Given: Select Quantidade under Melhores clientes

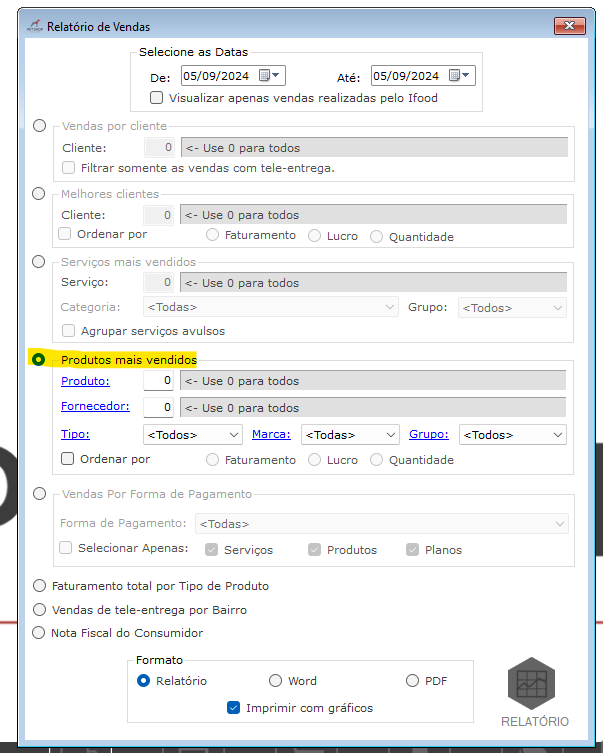Looking at the screenshot, I should pos(376,237).
